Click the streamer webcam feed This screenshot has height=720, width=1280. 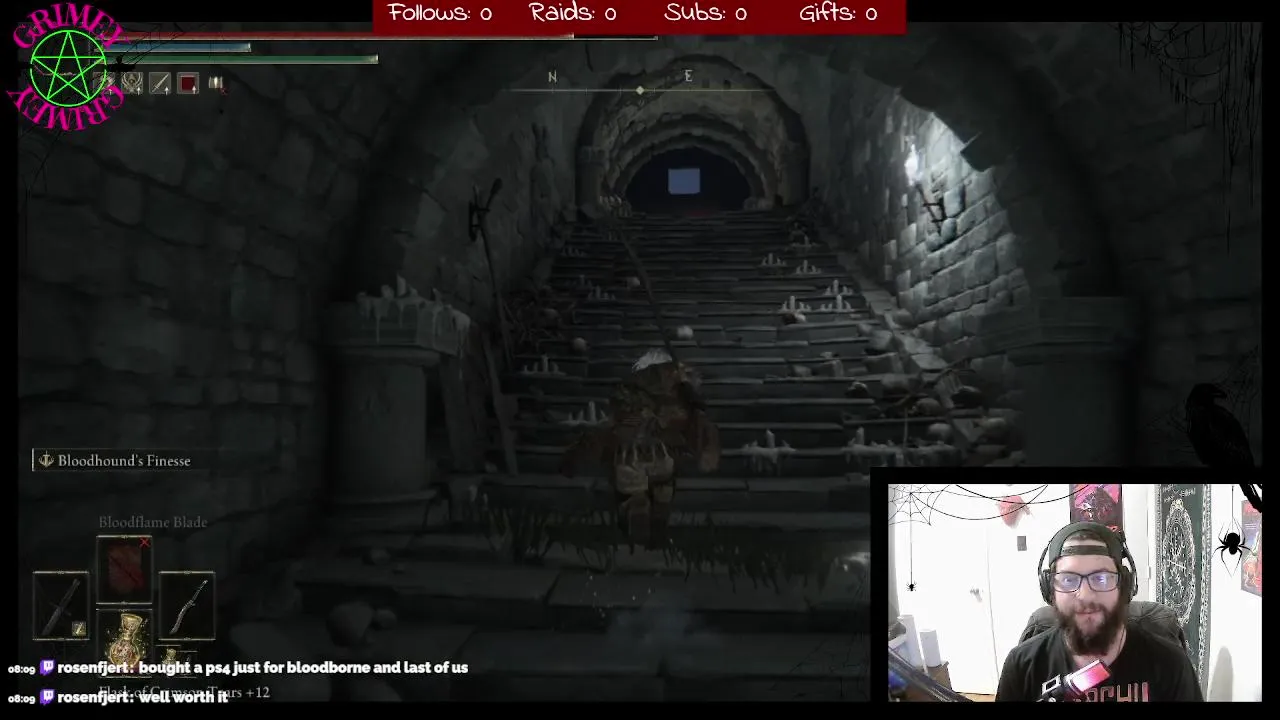click(1075, 593)
